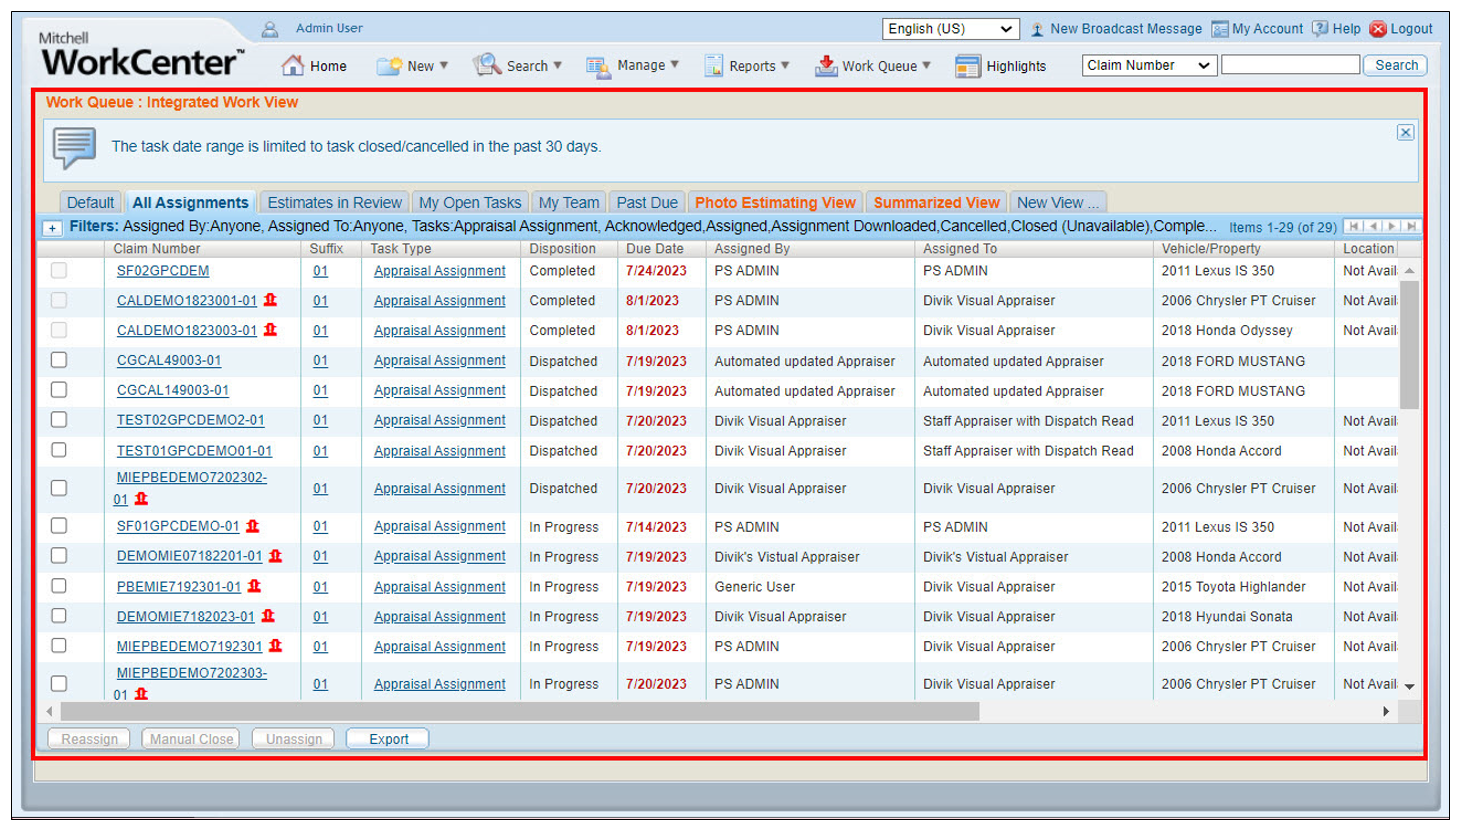Click the Work Queue download icon
Screen dimensions: 1462x832
click(826, 66)
